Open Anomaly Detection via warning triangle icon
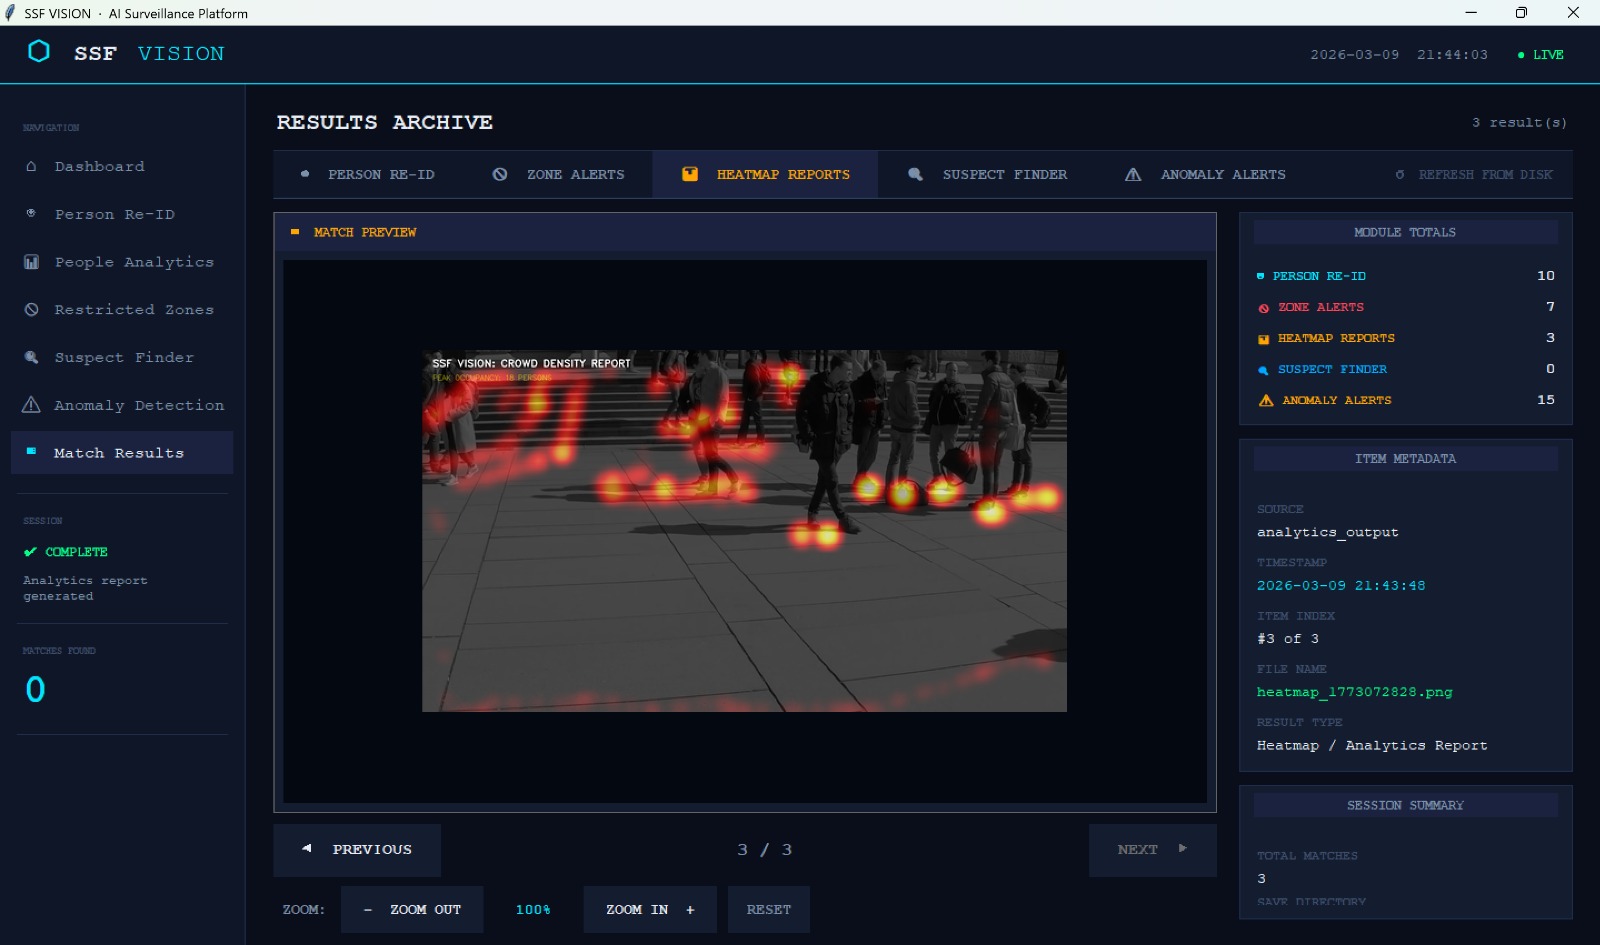The height and width of the screenshot is (945, 1600). (31, 405)
